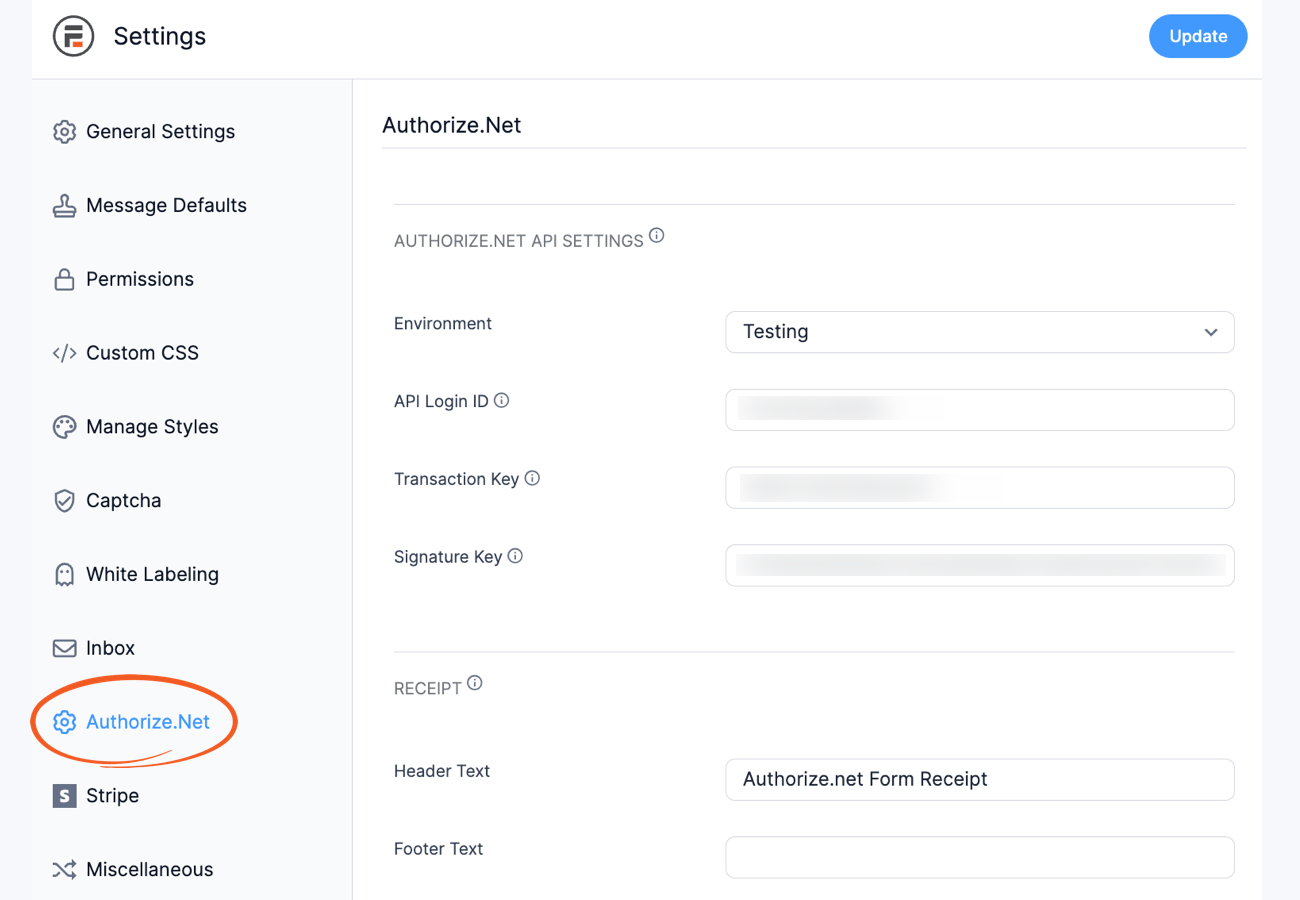Click the Fluent Forms logo icon
Viewport: 1300px width, 900px height.
point(73,37)
